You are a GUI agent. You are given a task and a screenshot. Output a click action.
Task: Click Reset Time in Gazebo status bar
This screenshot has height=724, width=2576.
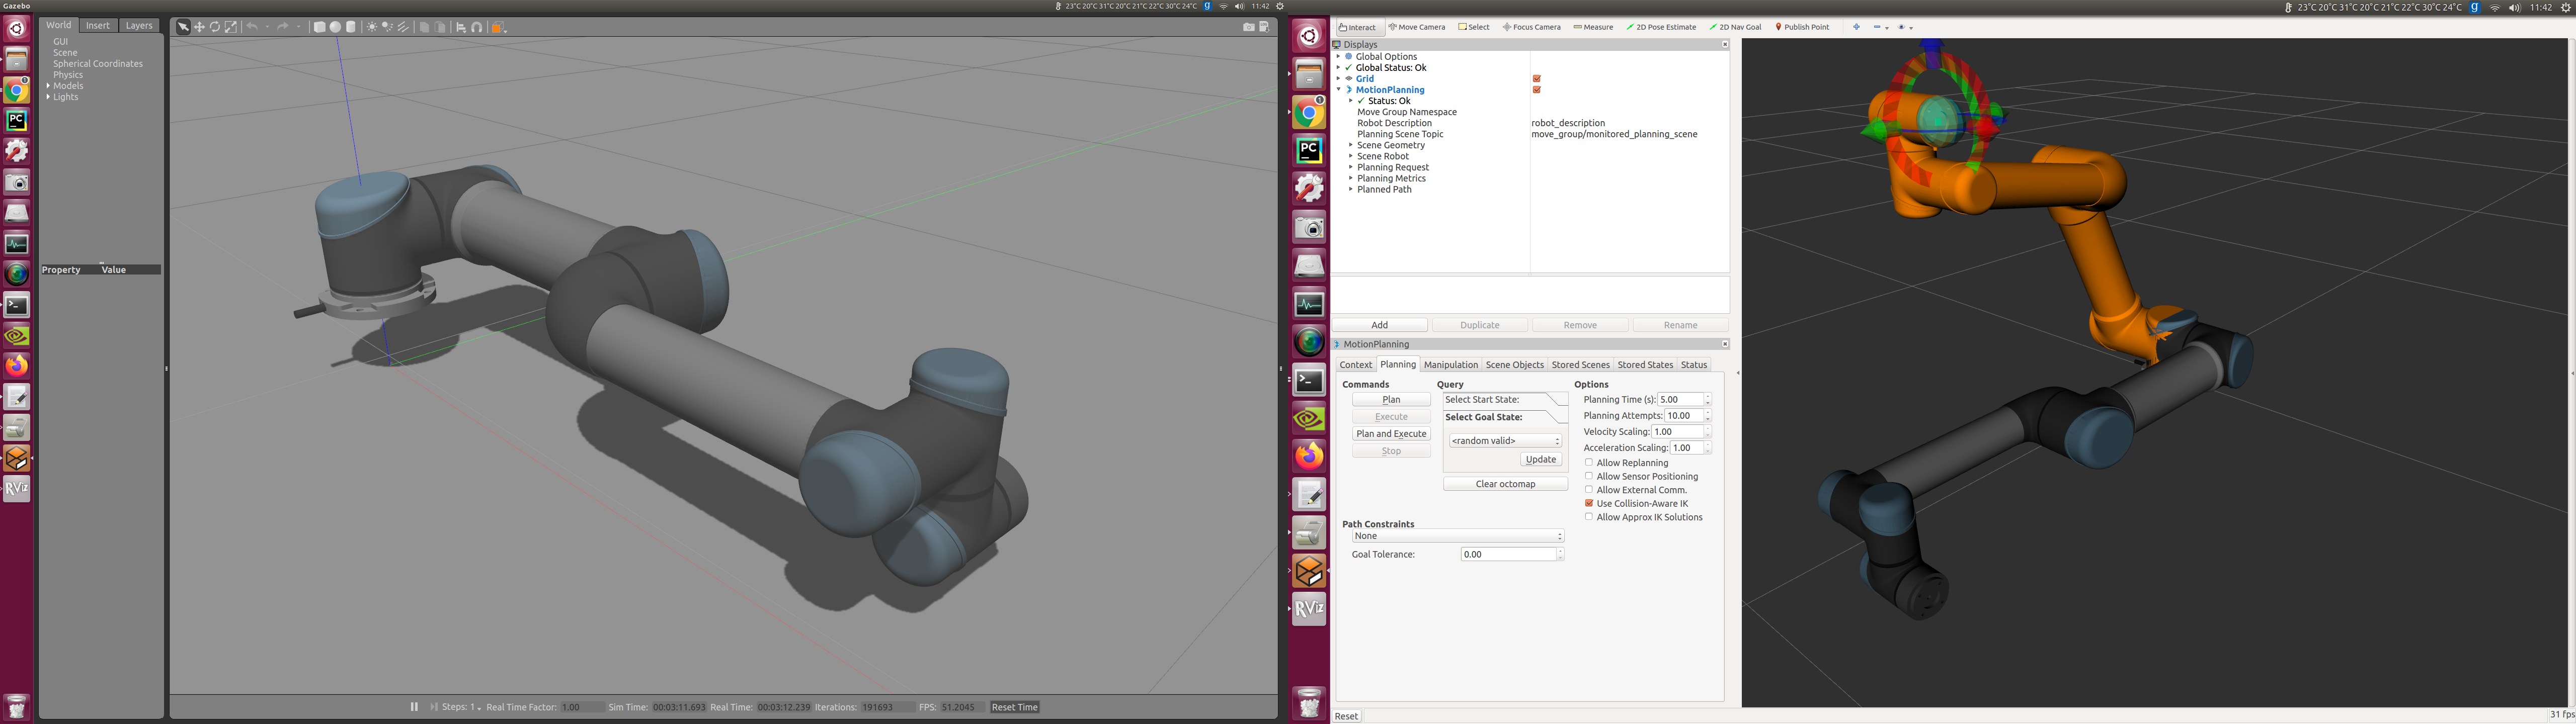[x=1015, y=707]
